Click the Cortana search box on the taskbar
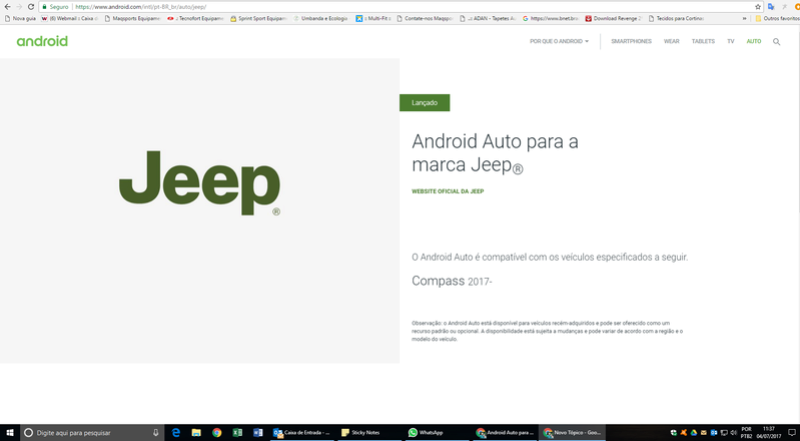Viewport: 800px width, 441px height. [x=92, y=433]
